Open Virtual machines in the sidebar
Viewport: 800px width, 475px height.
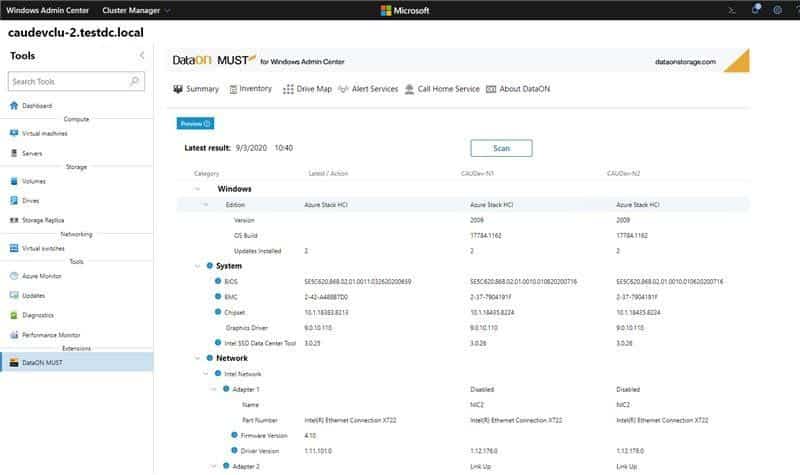coord(38,133)
